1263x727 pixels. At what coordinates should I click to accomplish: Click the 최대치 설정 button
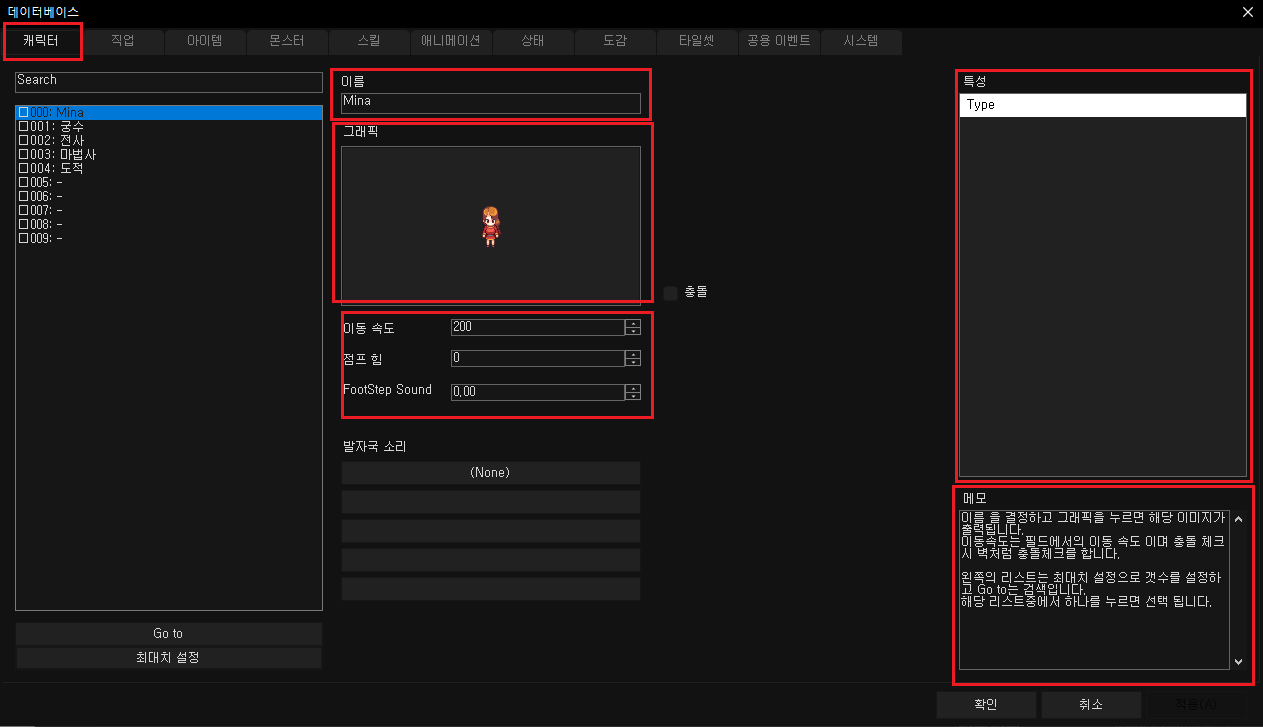168,658
